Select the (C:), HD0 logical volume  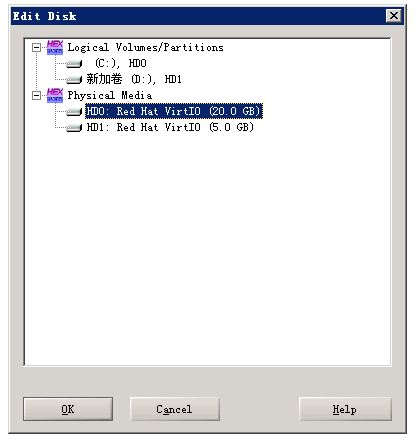(x=121, y=63)
